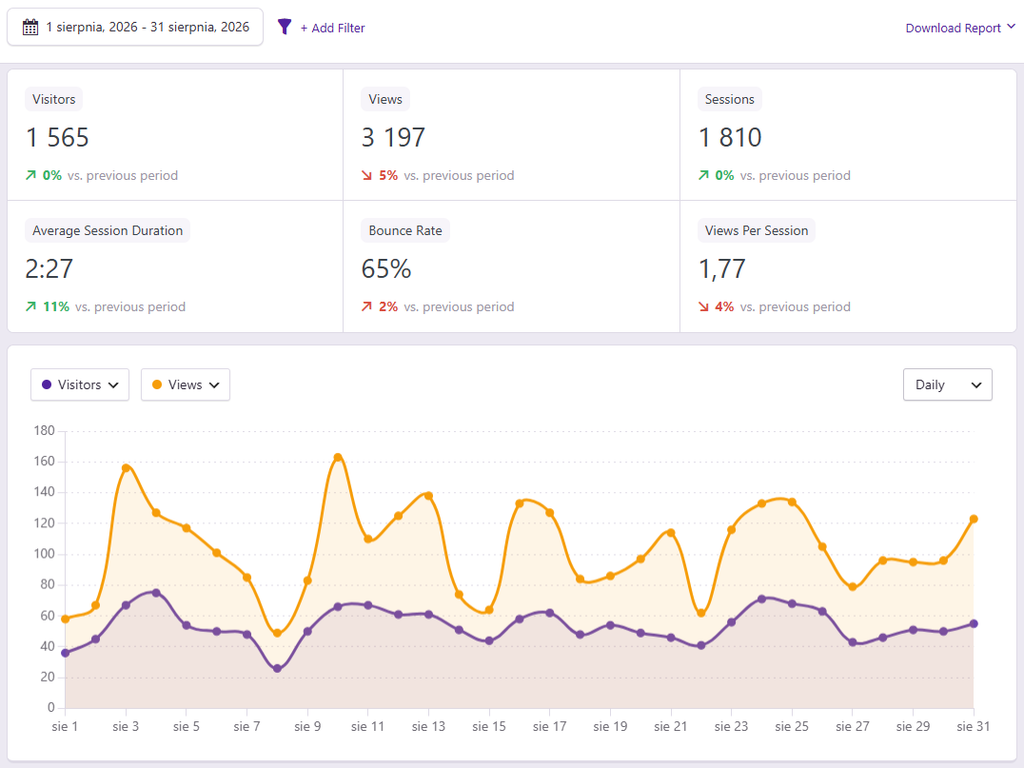Select the Sessions stat label

coord(729,99)
